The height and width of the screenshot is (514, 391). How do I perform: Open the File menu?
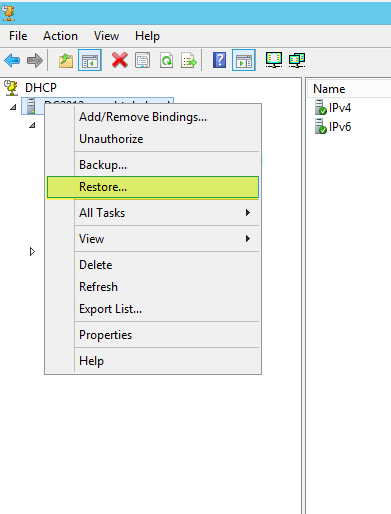point(18,36)
